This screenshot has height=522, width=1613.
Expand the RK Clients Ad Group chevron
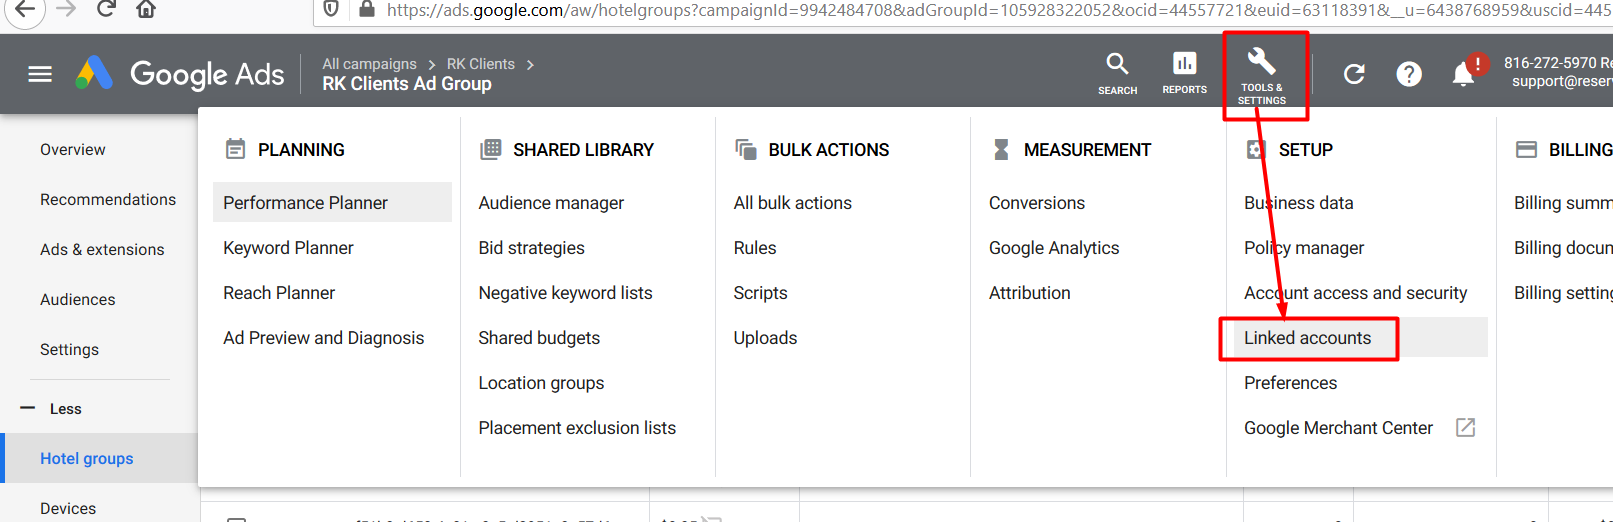pos(530,64)
